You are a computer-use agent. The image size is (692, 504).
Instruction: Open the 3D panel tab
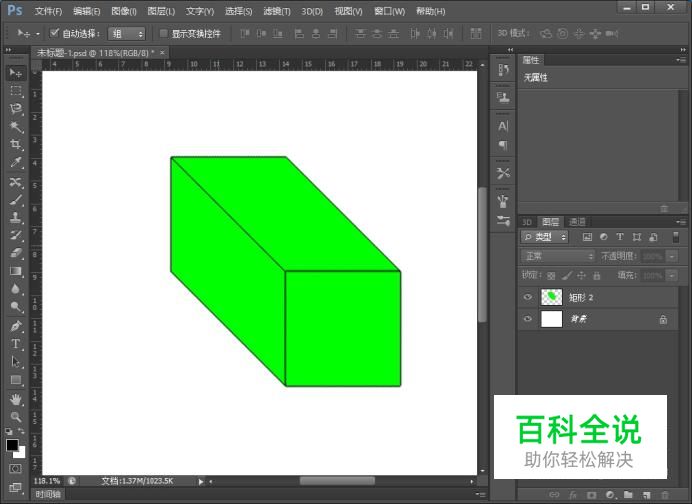click(x=527, y=222)
